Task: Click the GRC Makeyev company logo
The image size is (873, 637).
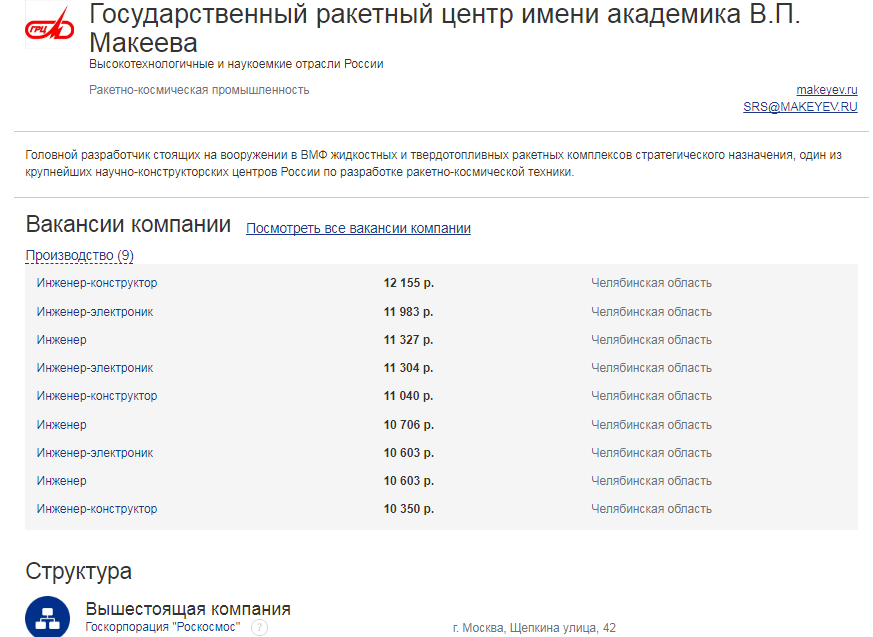Action: [49, 25]
